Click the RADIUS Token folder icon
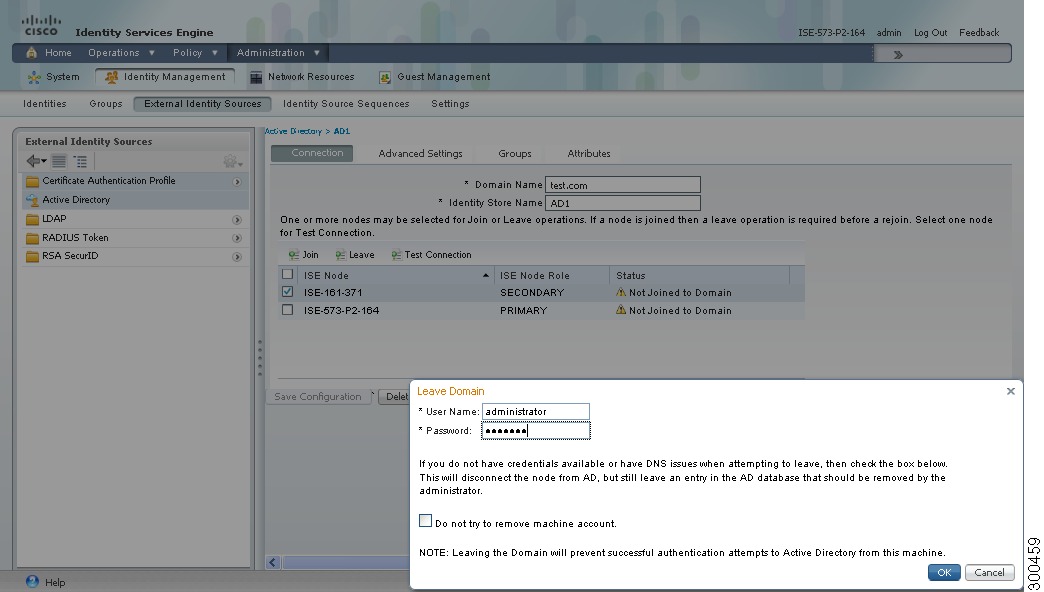 click(32, 238)
